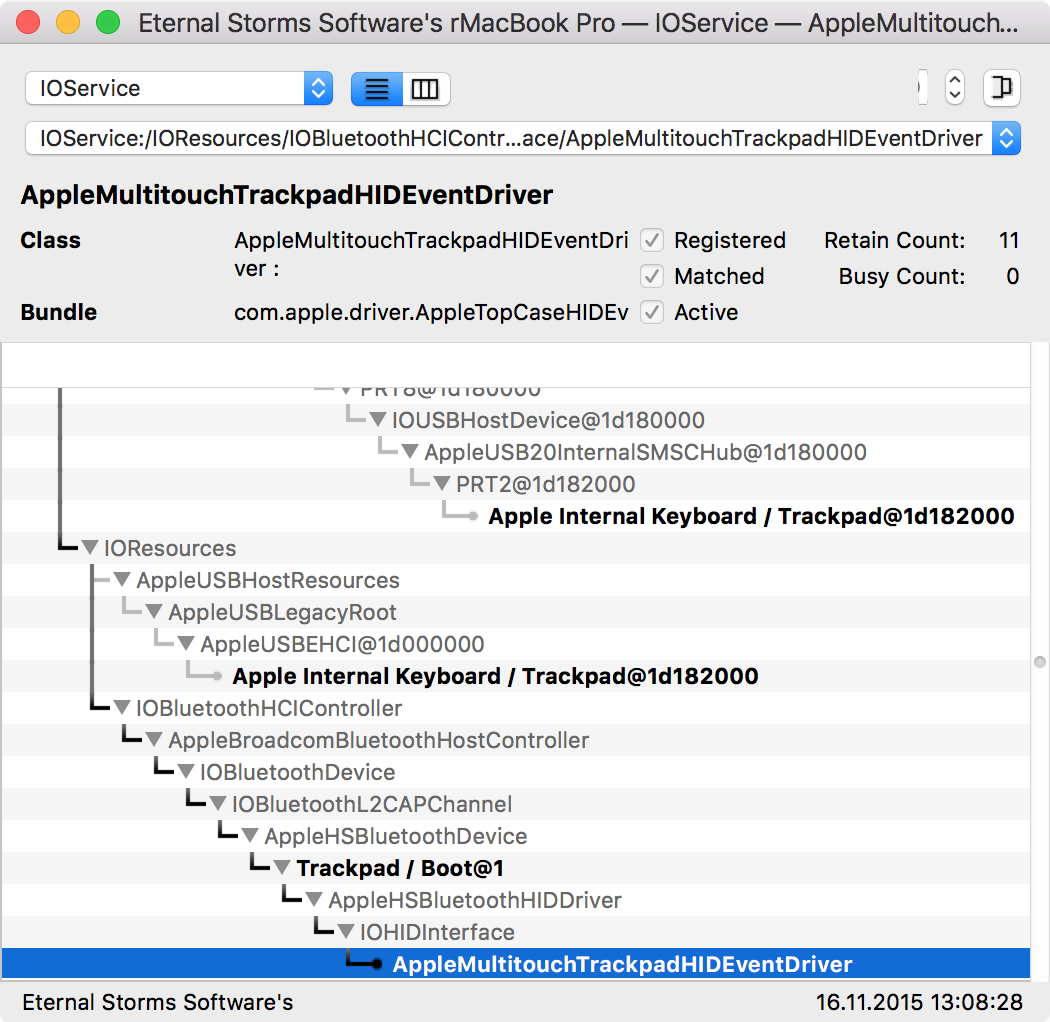Collapse the AppleHSBluetoothDevice node

click(x=250, y=836)
